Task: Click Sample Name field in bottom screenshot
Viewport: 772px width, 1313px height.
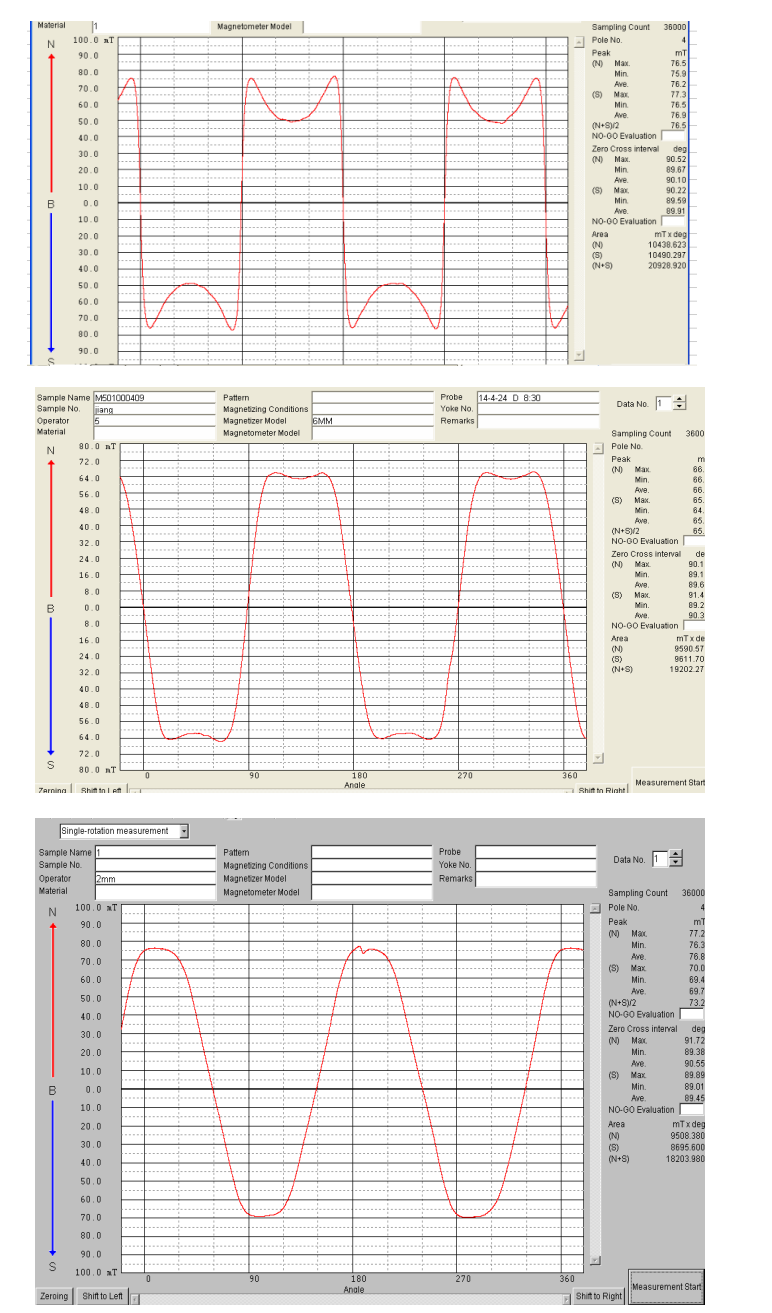Action: pos(155,852)
